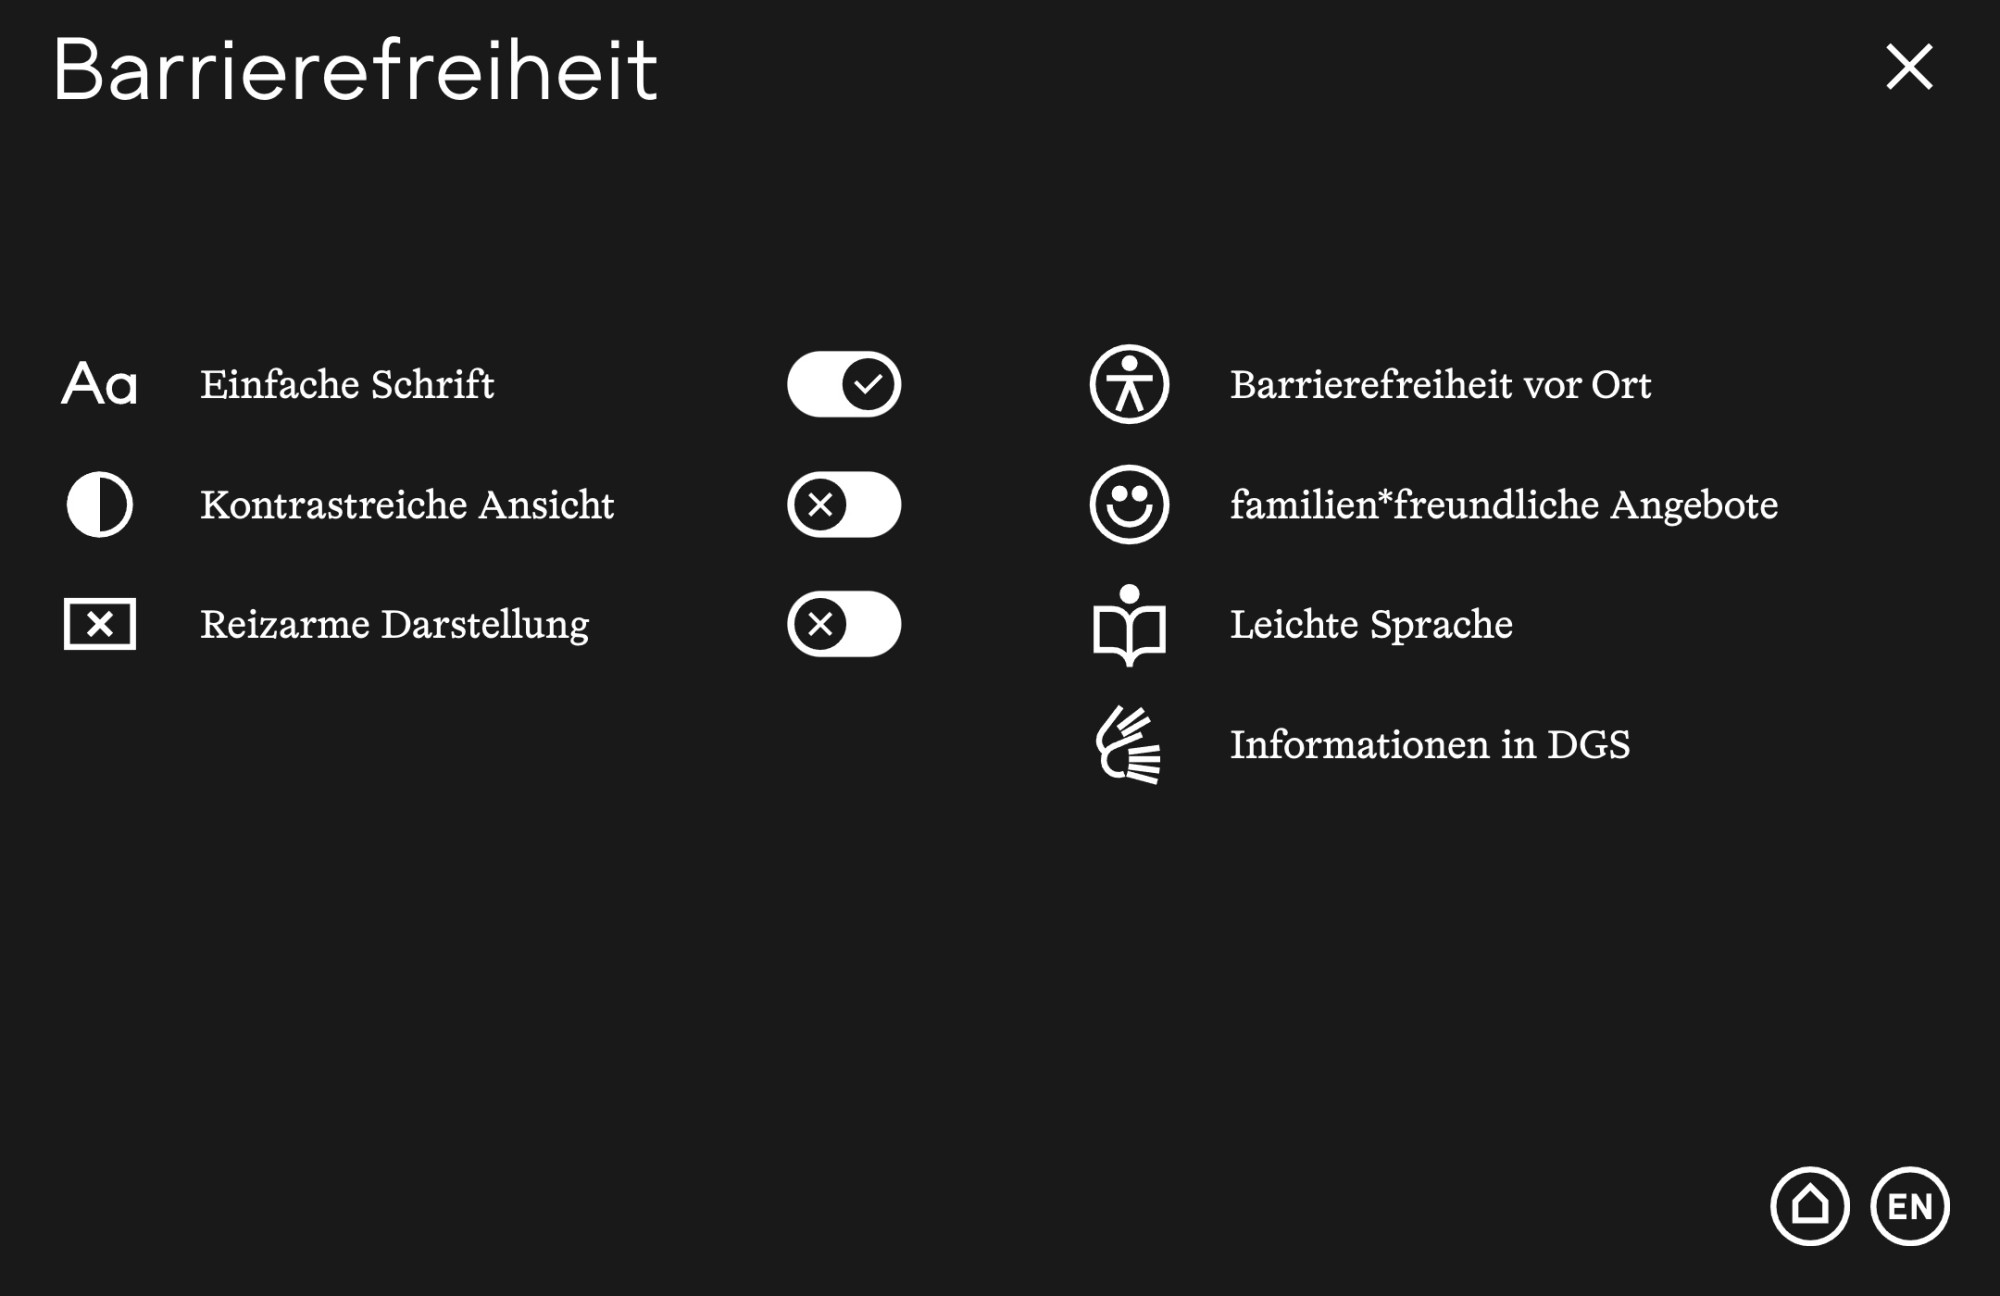Click the Kontrastreiche Ansicht label
The width and height of the screenshot is (2000, 1296).
pyautogui.click(x=407, y=505)
